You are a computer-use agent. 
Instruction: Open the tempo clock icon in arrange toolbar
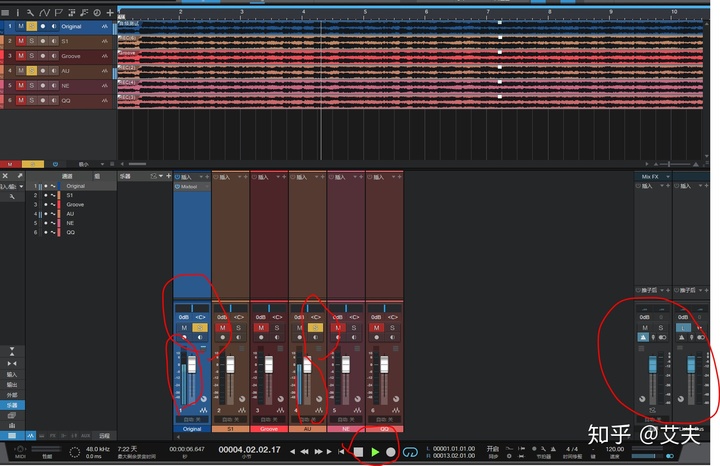[x=97, y=12]
